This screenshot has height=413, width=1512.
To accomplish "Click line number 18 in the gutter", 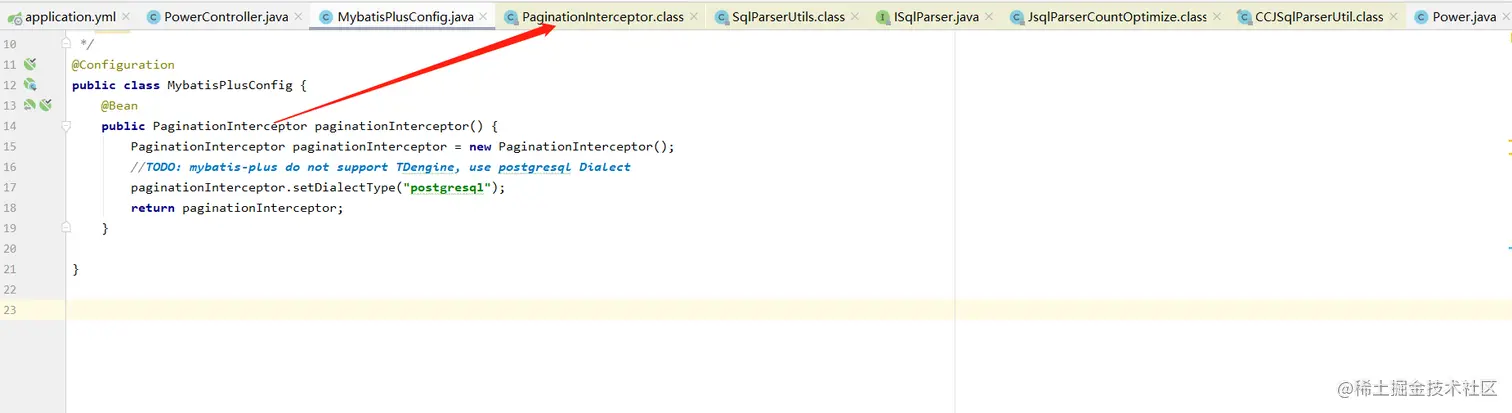I will [x=10, y=208].
